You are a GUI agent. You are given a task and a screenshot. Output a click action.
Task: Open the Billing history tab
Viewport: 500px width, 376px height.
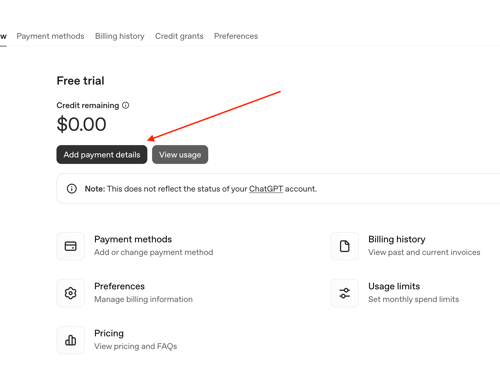point(120,36)
